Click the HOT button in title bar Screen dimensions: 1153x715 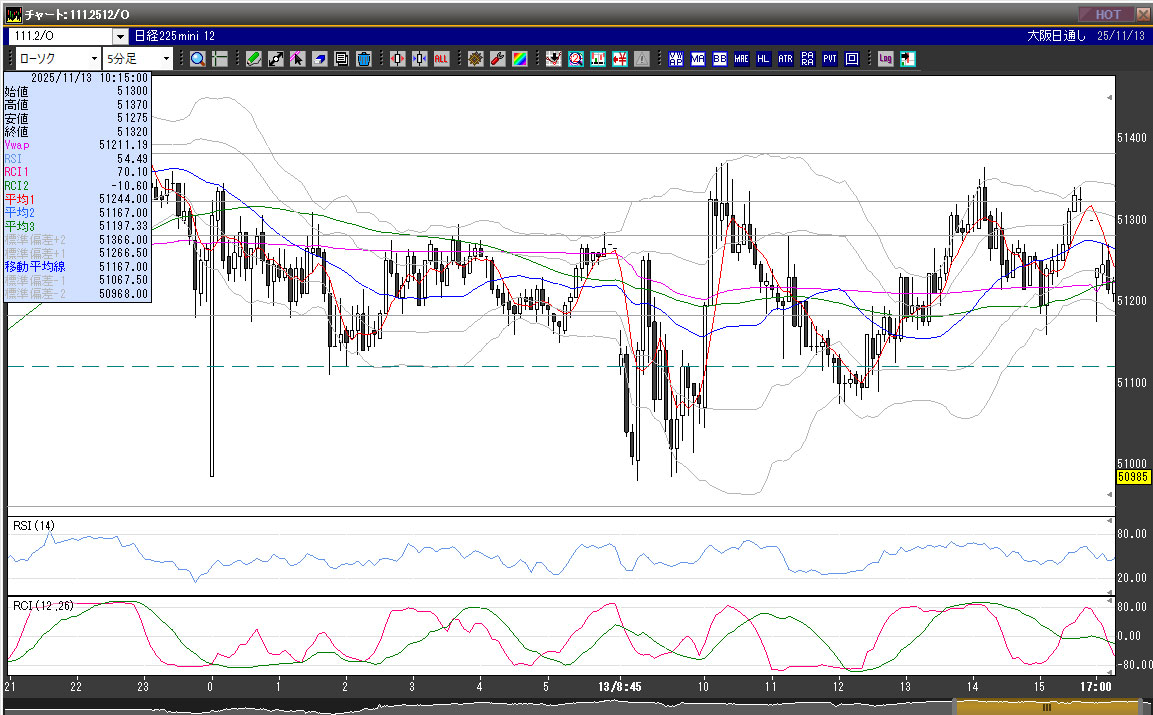click(x=1107, y=14)
